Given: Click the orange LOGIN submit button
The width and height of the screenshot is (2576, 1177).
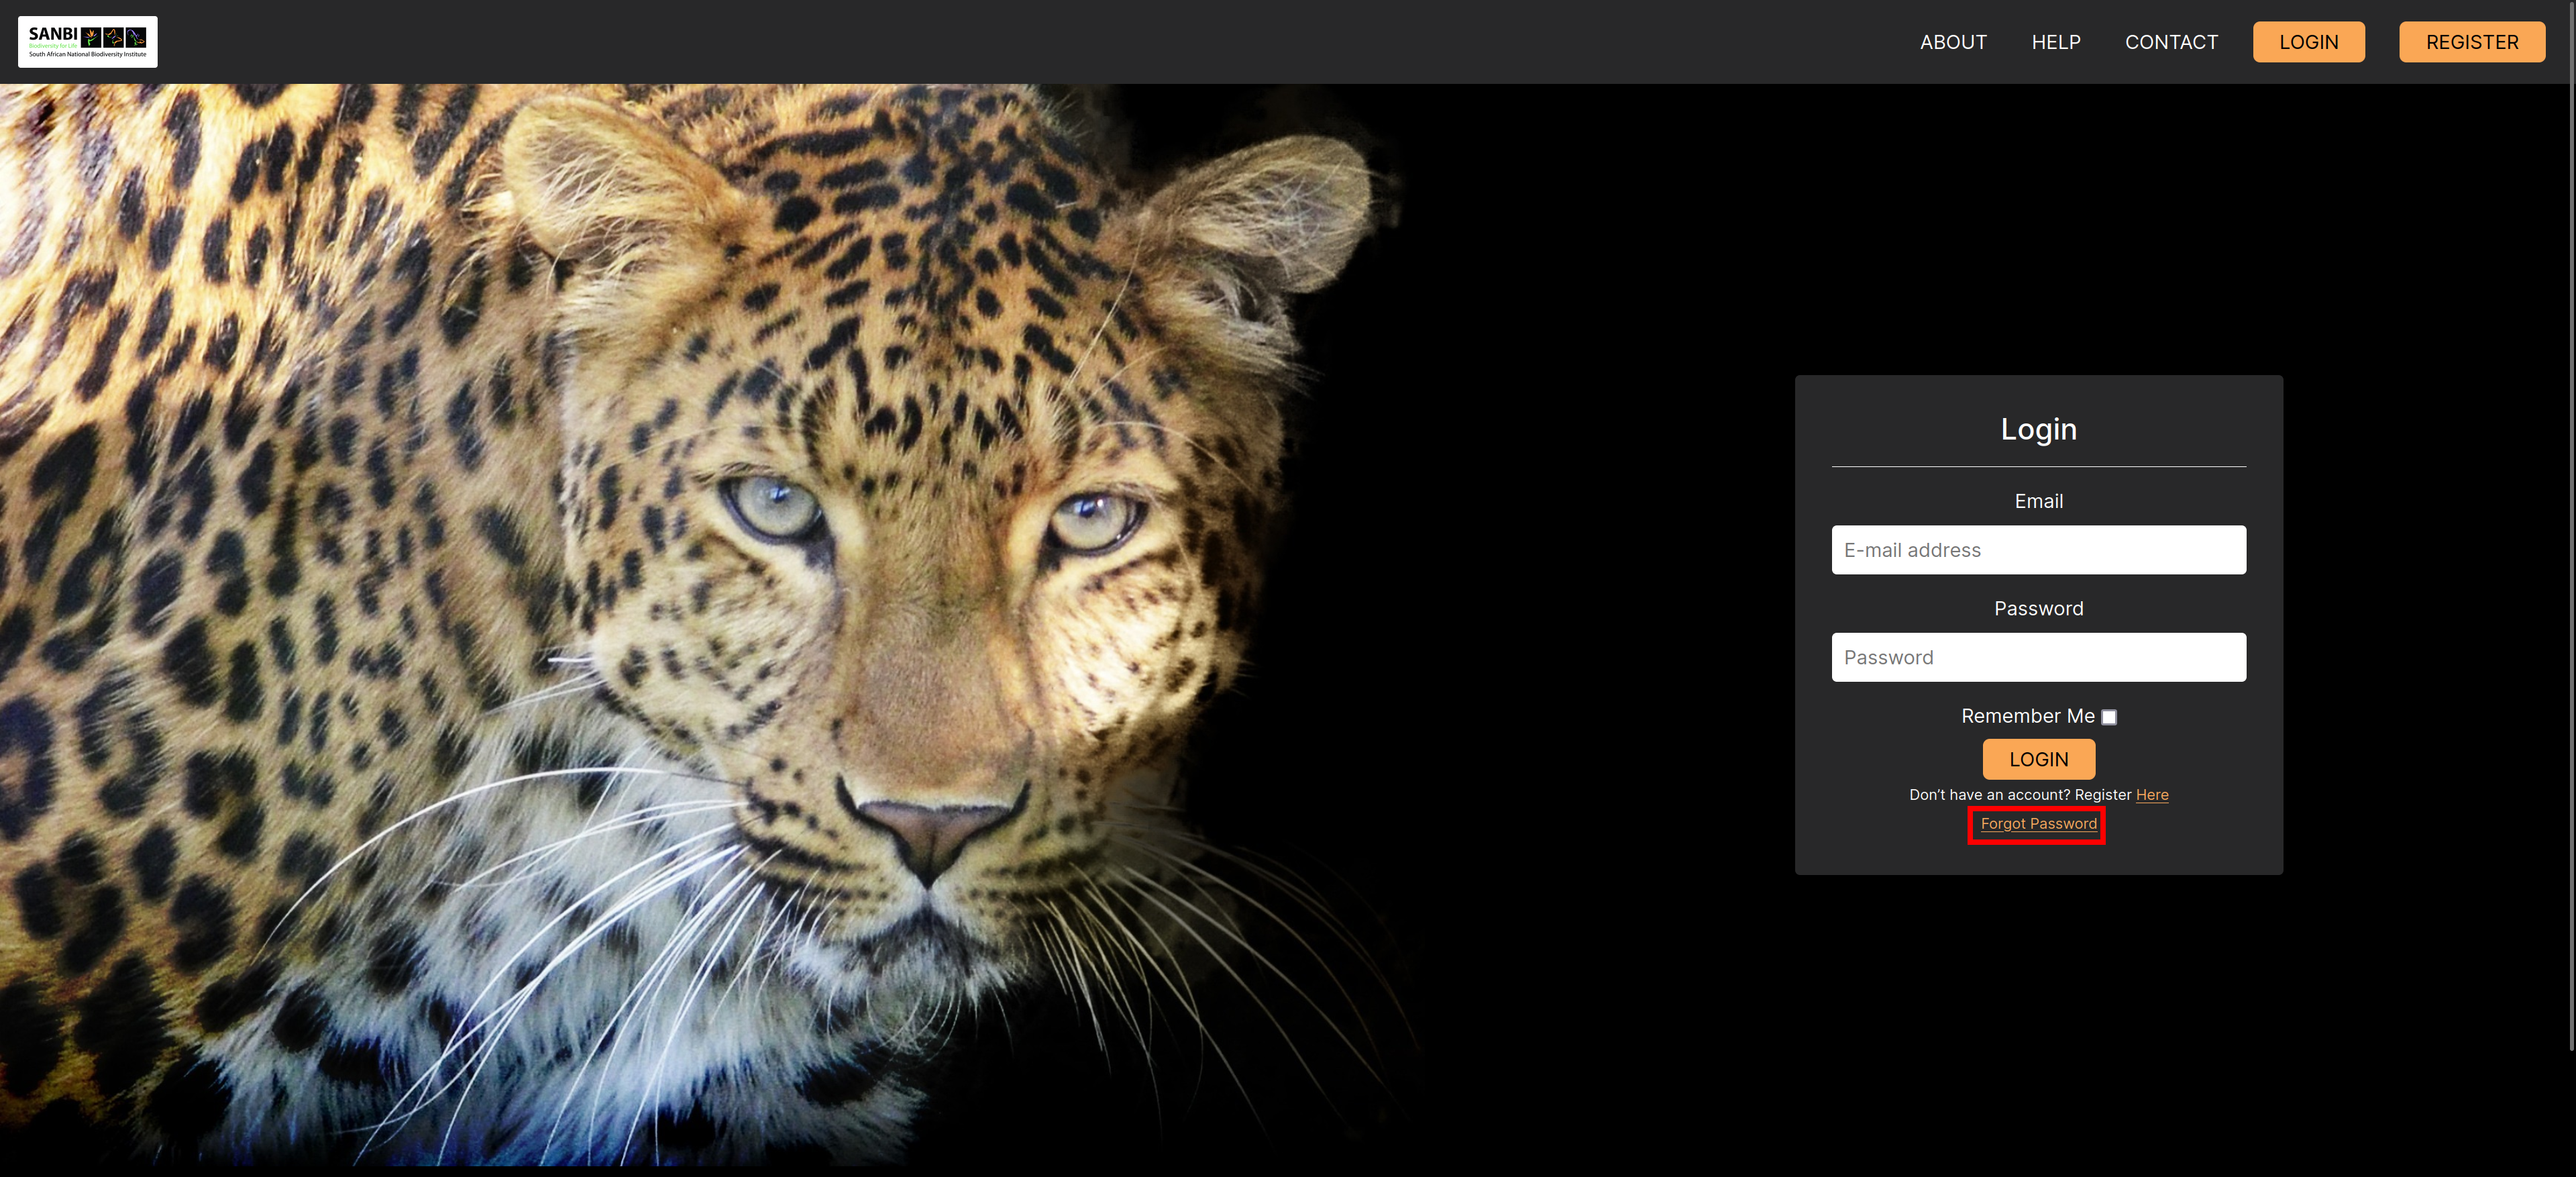Looking at the screenshot, I should [x=2039, y=758].
